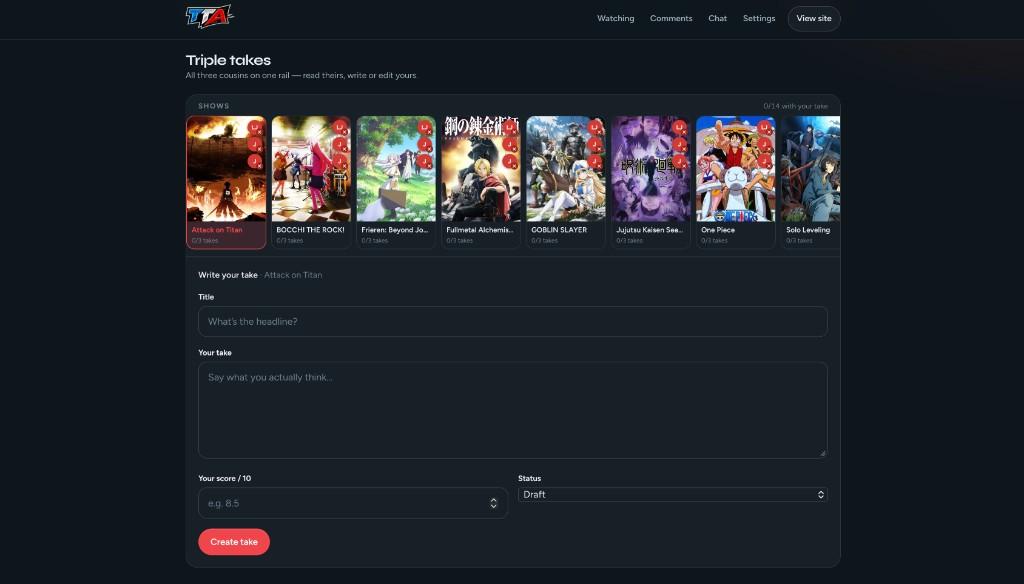Select the BOCCHI THE ROCK! show card
The width and height of the screenshot is (1024, 584).
point(311,182)
